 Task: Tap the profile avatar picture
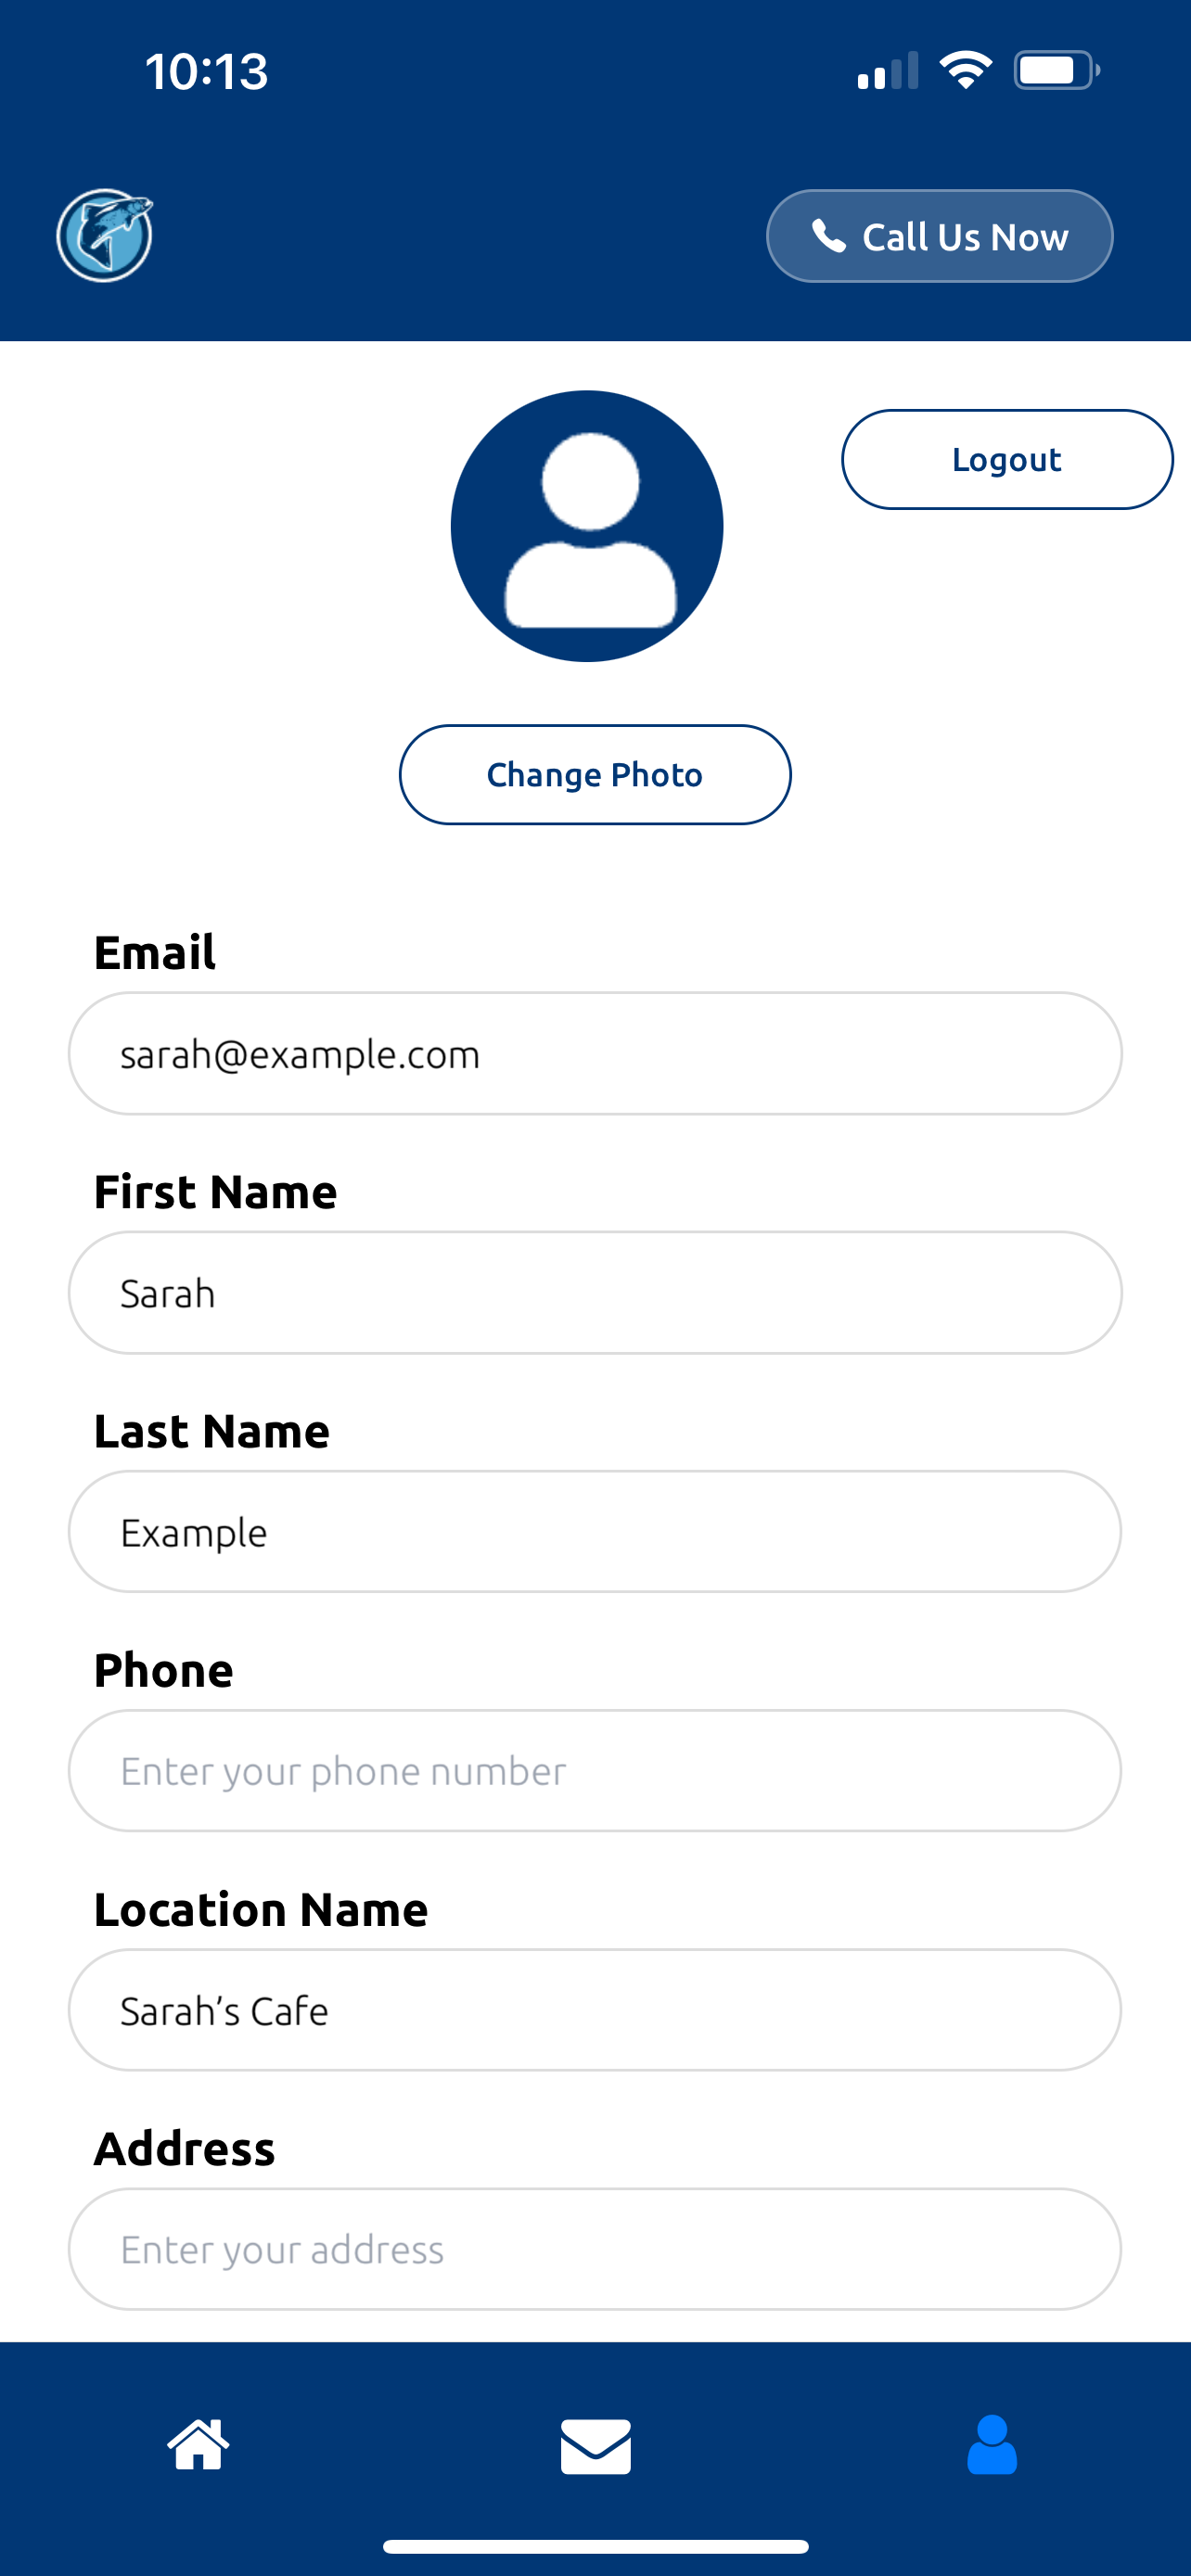pyautogui.click(x=587, y=526)
